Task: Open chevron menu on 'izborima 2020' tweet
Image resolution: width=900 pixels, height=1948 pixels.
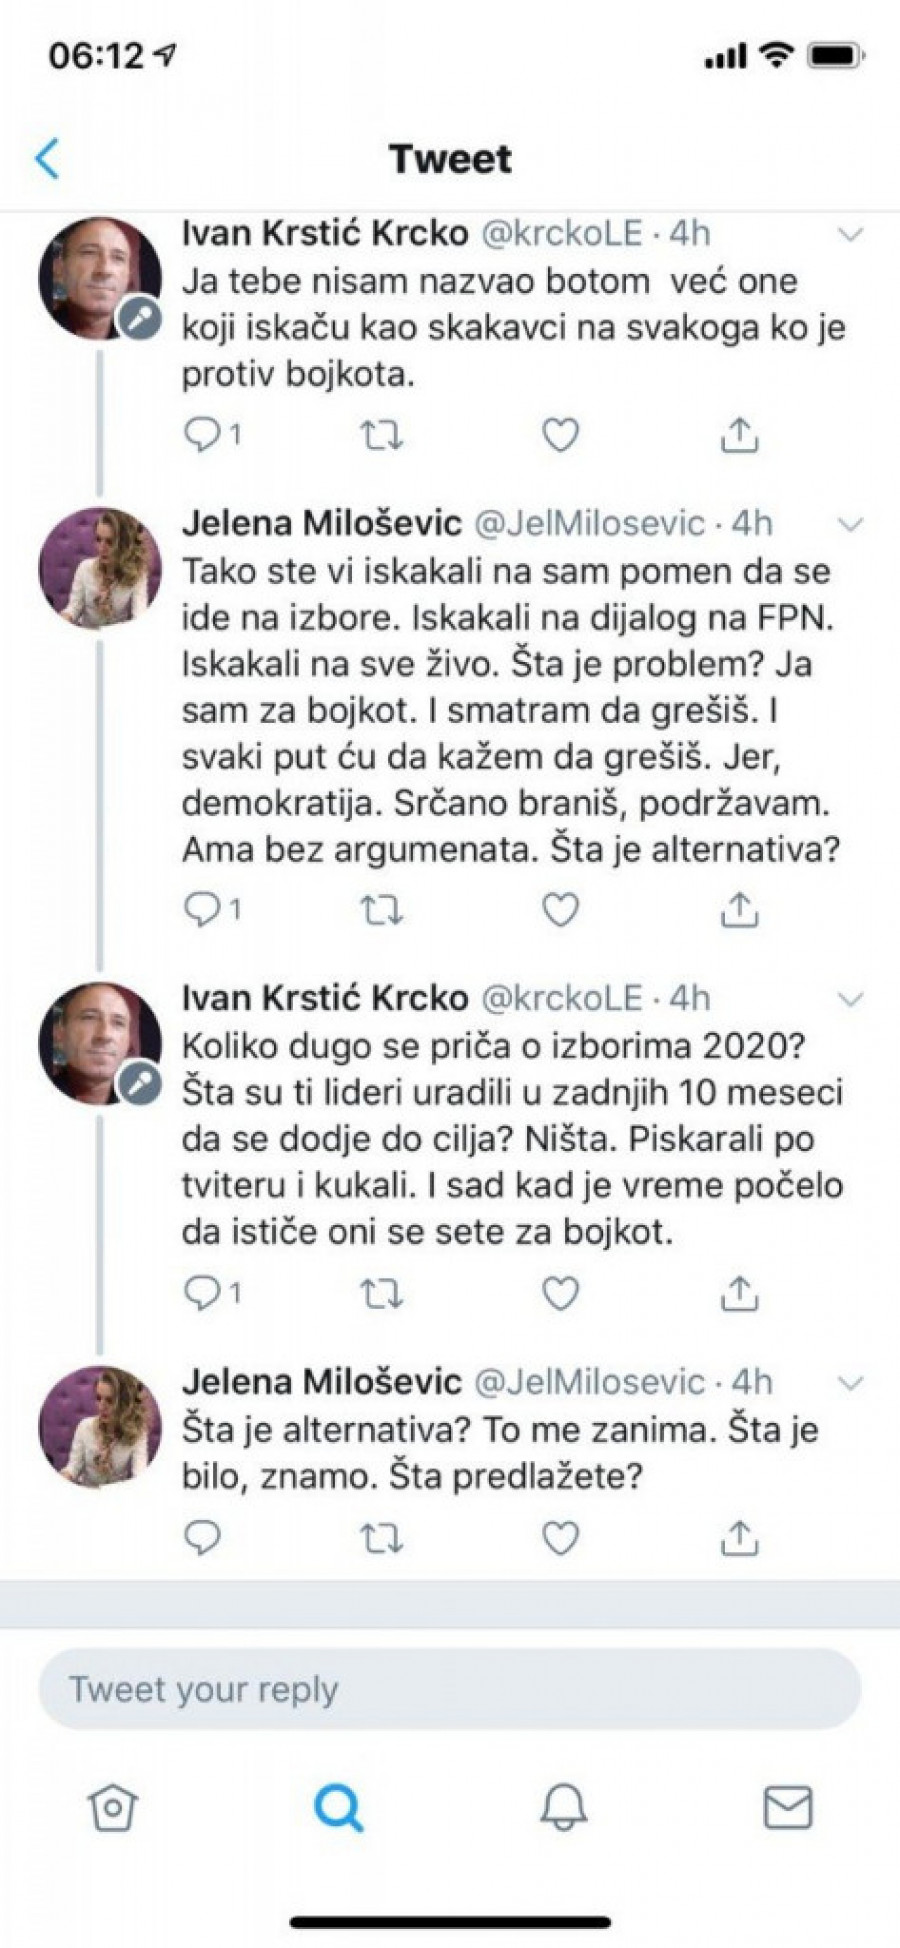Action: [x=850, y=999]
